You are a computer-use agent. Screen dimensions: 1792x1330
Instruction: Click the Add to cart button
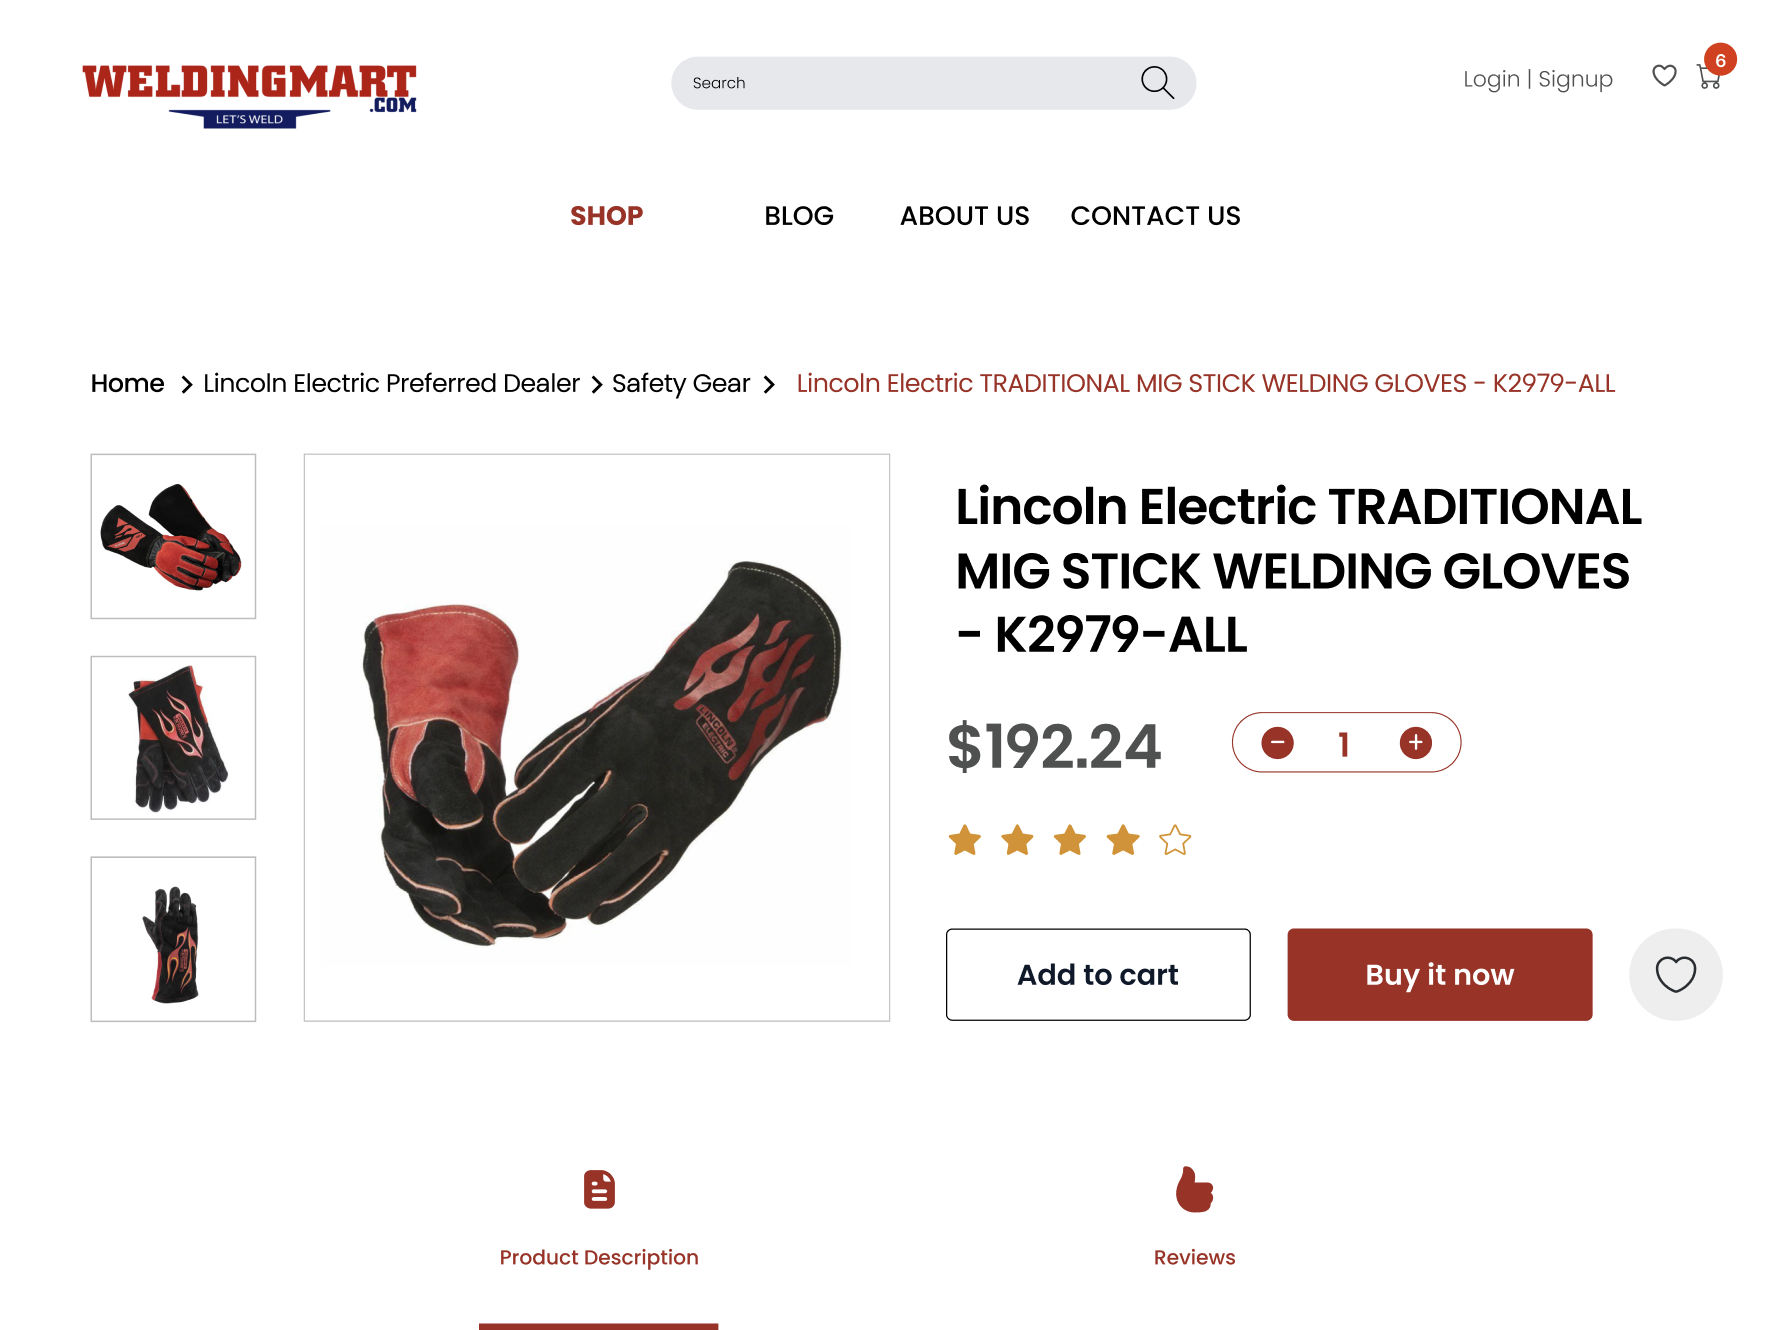click(x=1098, y=974)
